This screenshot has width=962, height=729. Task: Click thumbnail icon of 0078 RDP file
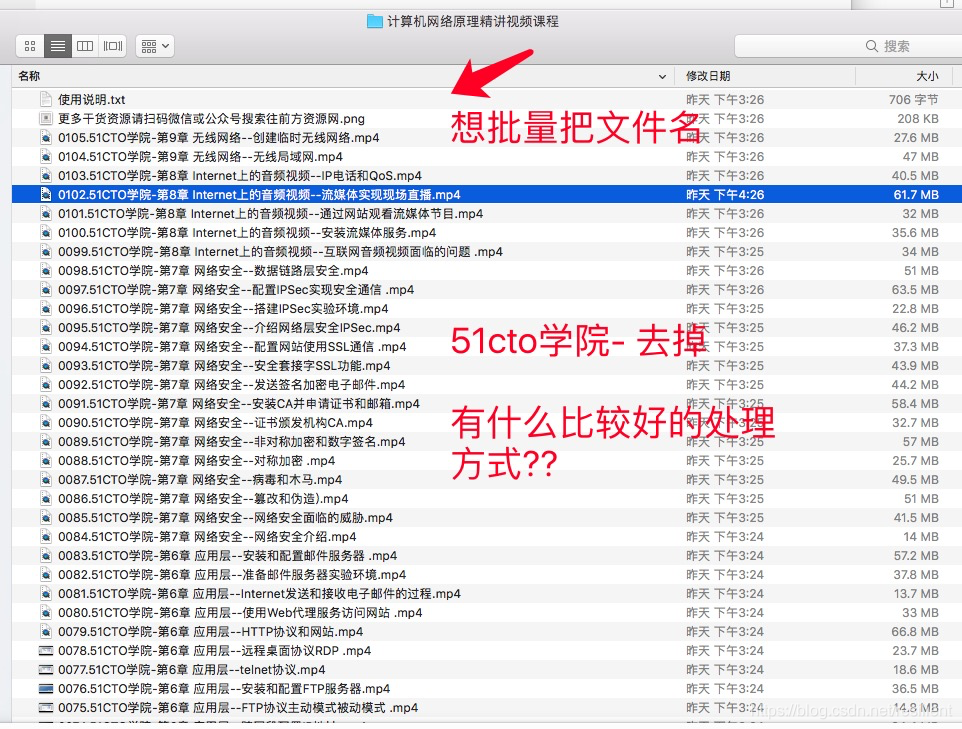coord(45,650)
